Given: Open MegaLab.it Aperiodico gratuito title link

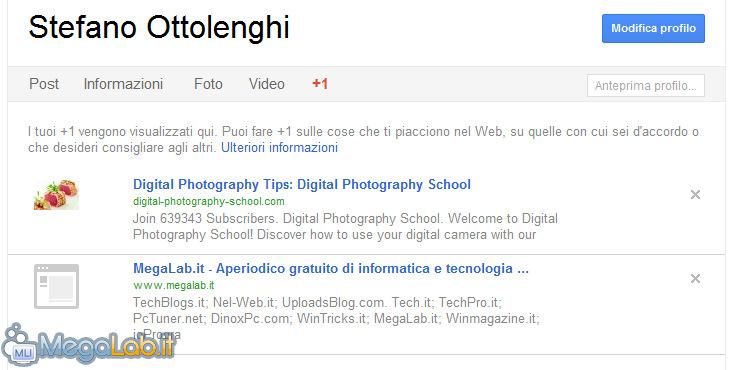Looking at the screenshot, I should click(x=331, y=269).
